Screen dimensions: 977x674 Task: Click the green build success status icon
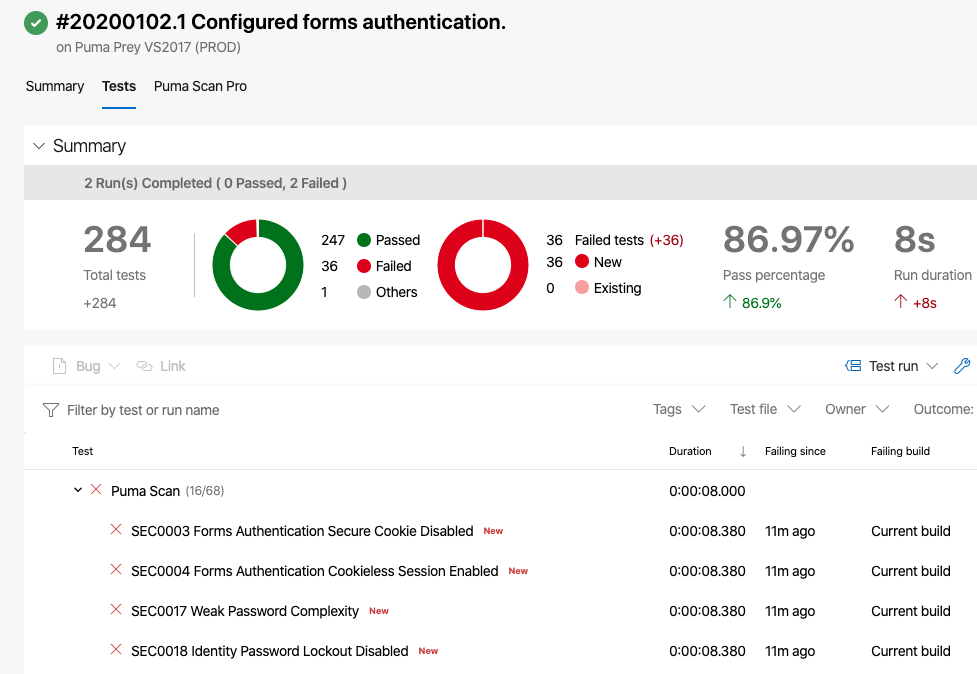point(36,23)
